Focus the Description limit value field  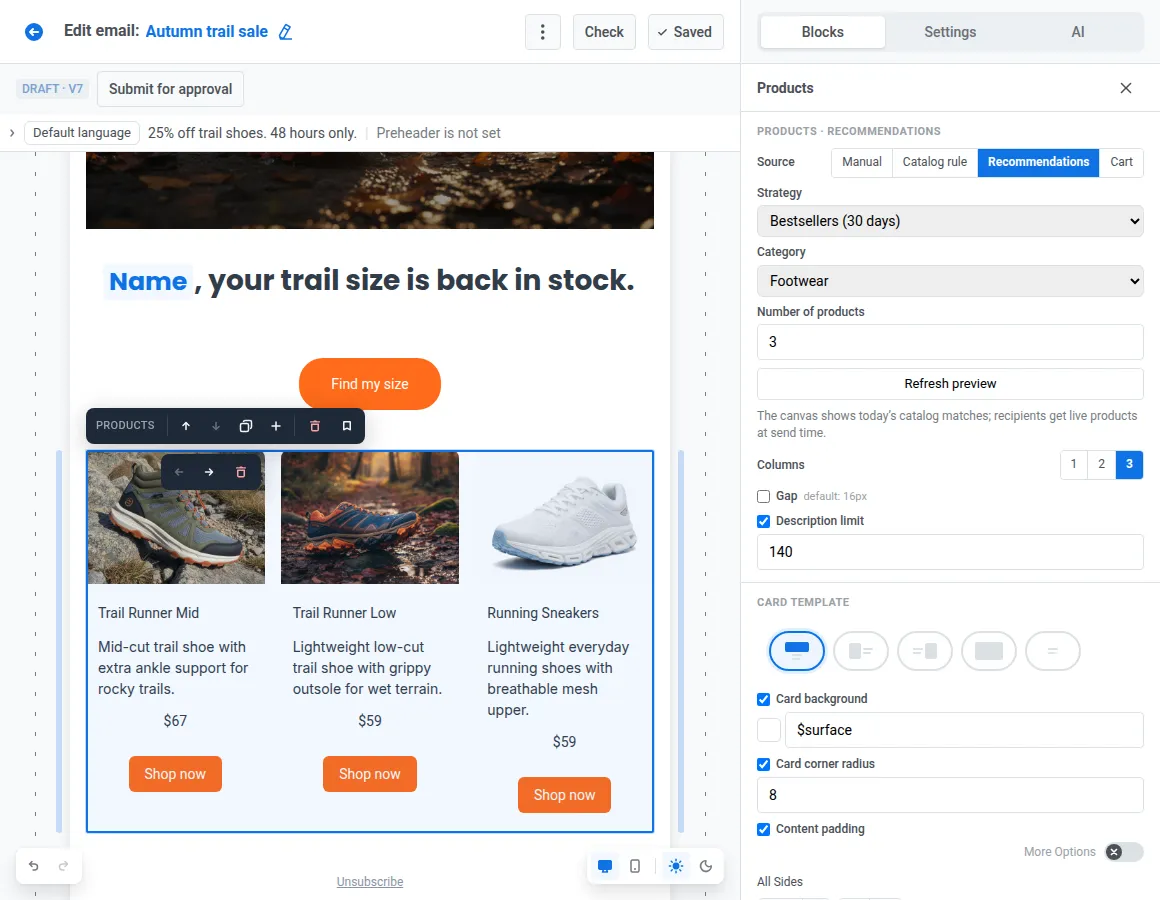click(950, 552)
